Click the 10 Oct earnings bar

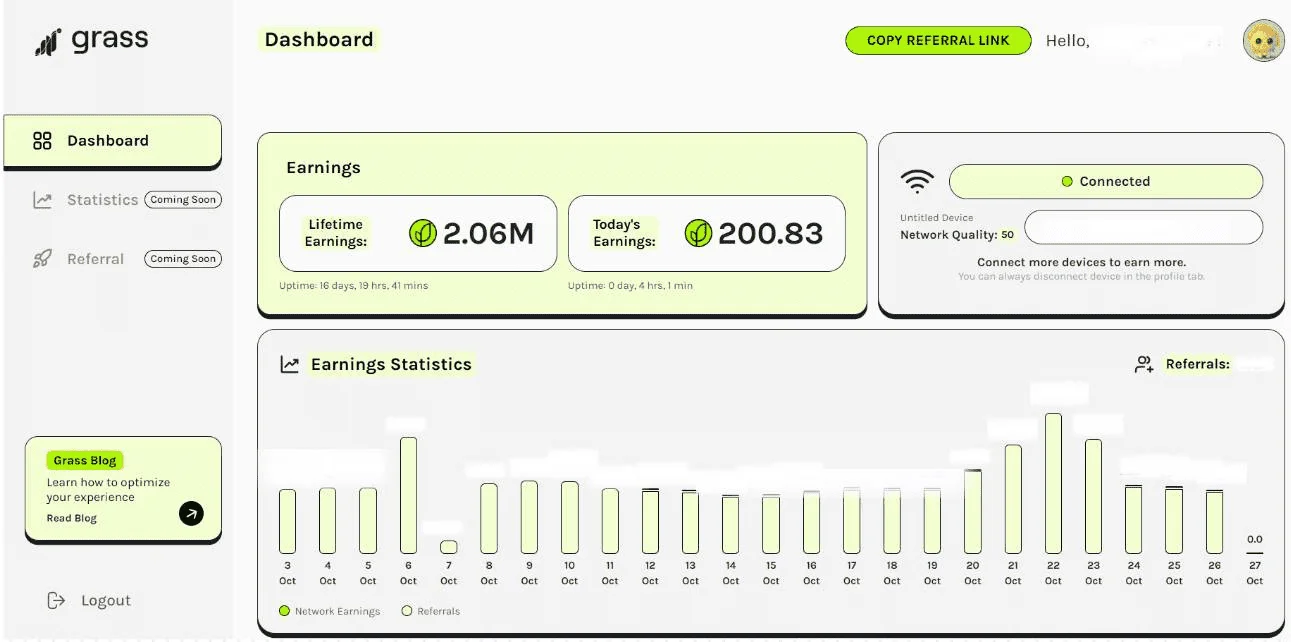click(x=569, y=518)
